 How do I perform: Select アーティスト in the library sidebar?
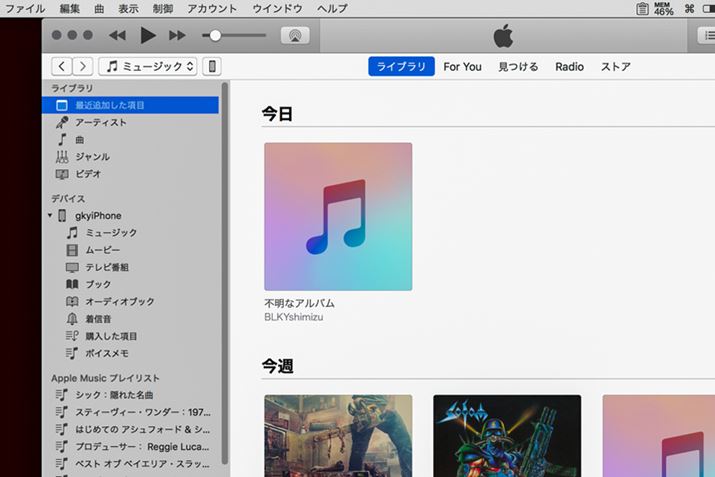100,123
